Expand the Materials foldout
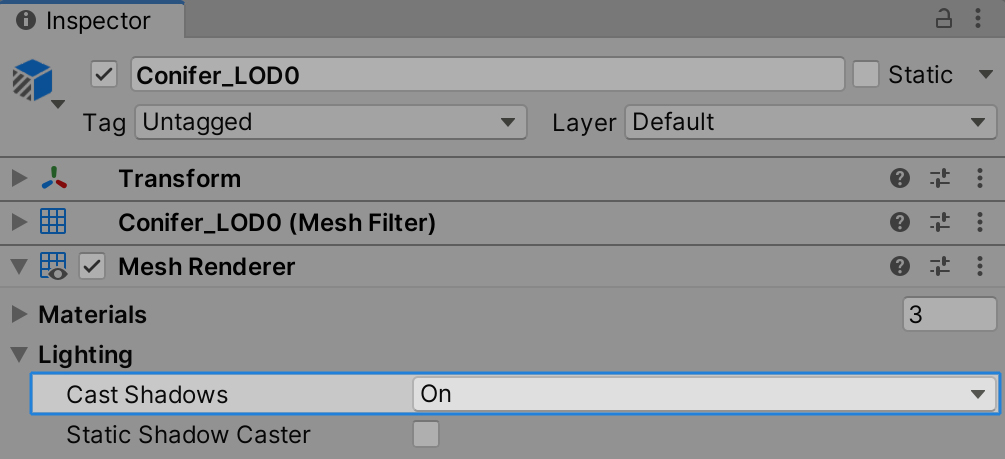The width and height of the screenshot is (1005, 459). (18, 315)
